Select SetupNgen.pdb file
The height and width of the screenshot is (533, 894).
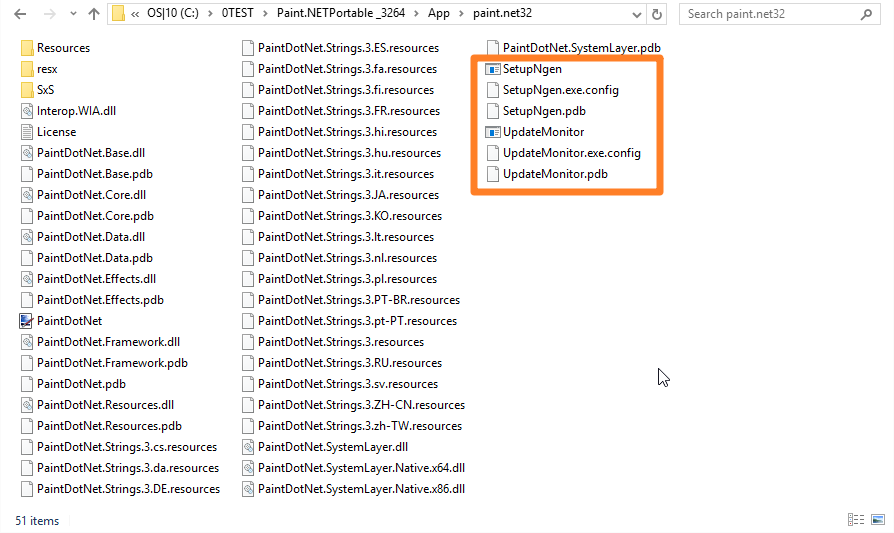[x=544, y=111]
